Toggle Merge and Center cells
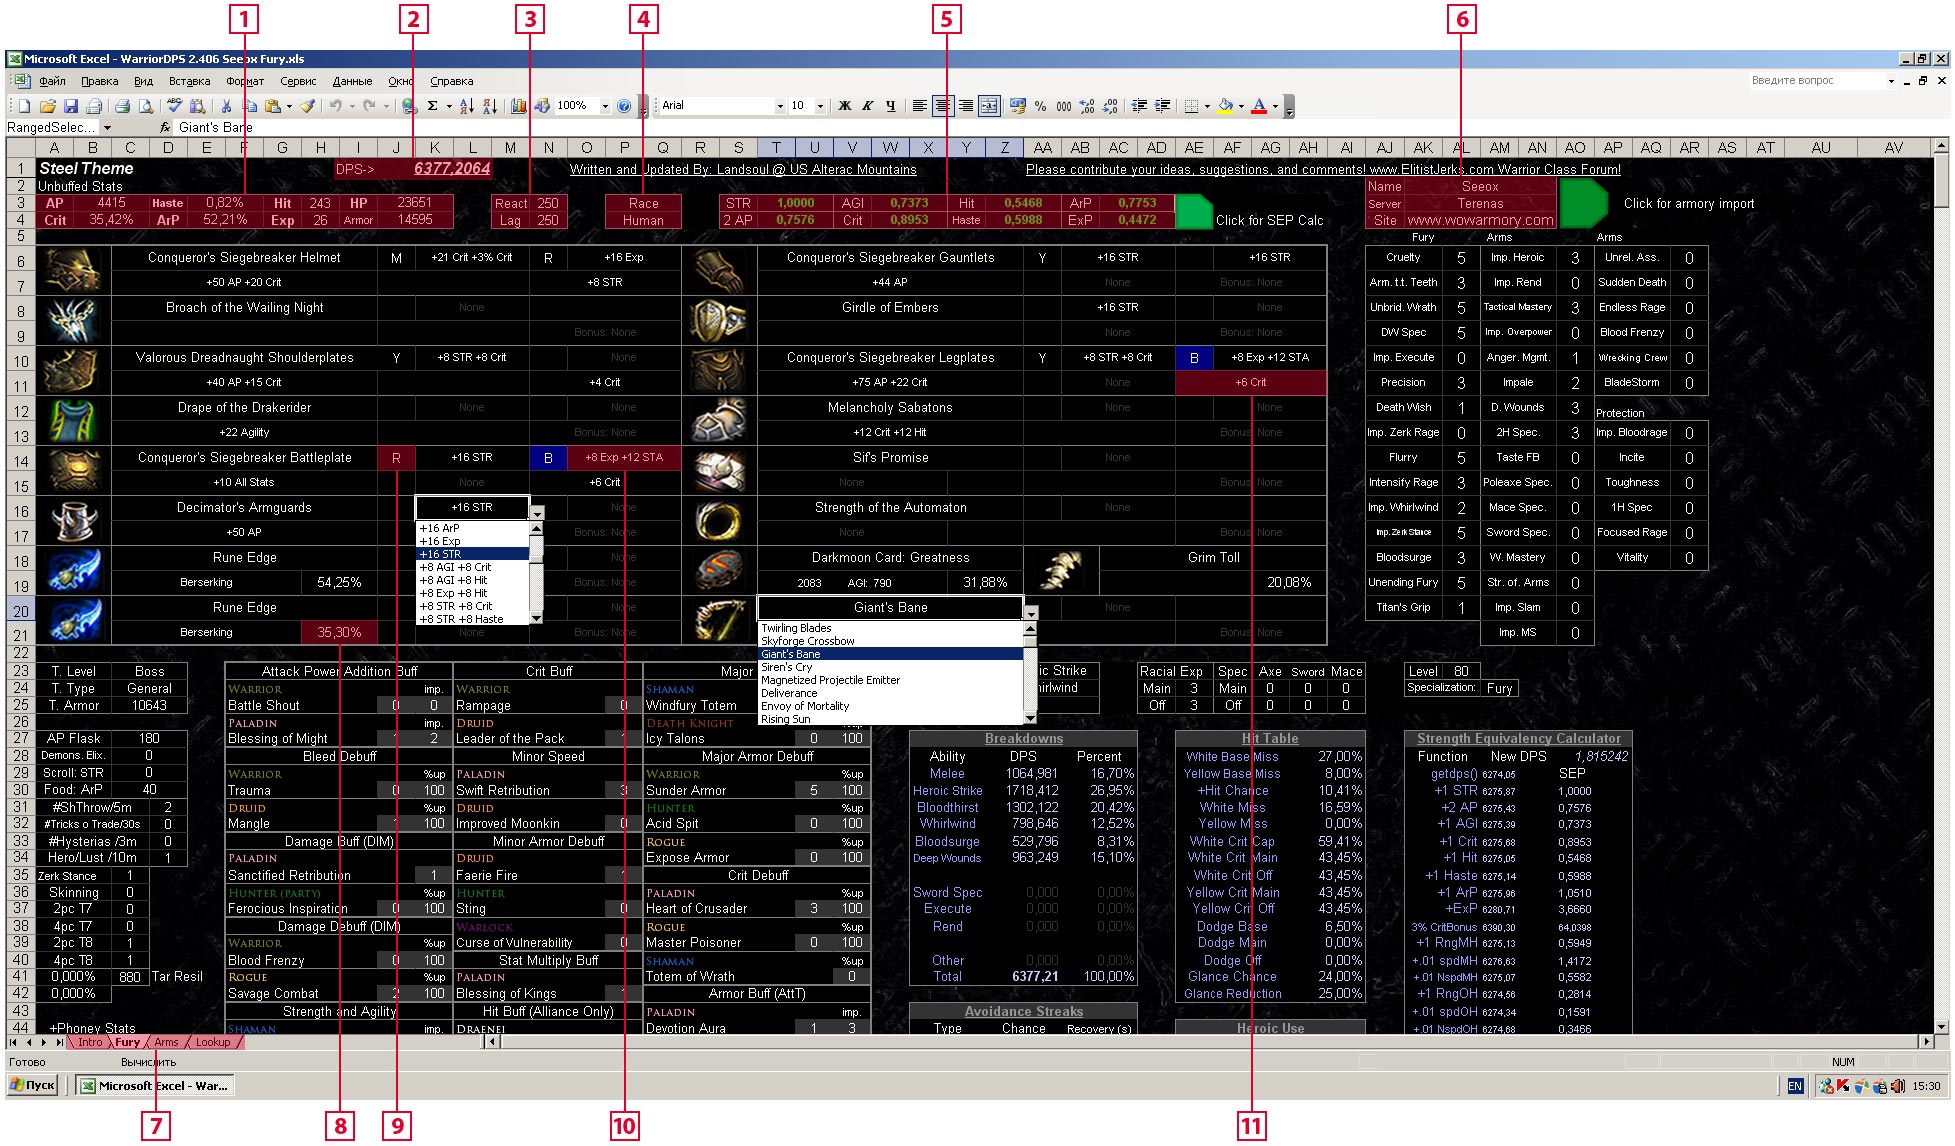This screenshot has width=1955, height=1146. [x=989, y=106]
